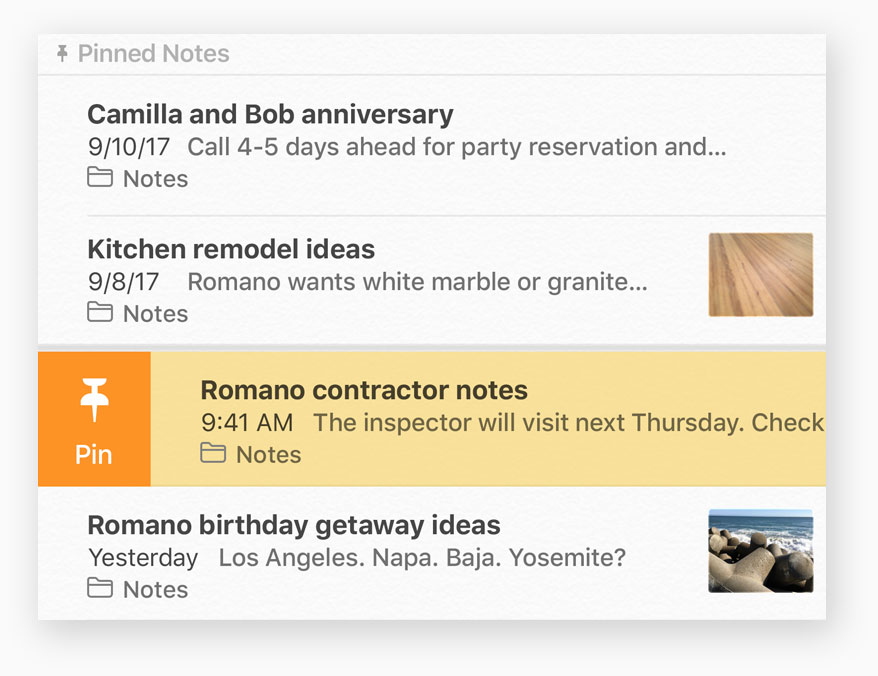The image size is (878, 676).
Task: Click the beach rocks thumbnail image
Action: [x=760, y=551]
